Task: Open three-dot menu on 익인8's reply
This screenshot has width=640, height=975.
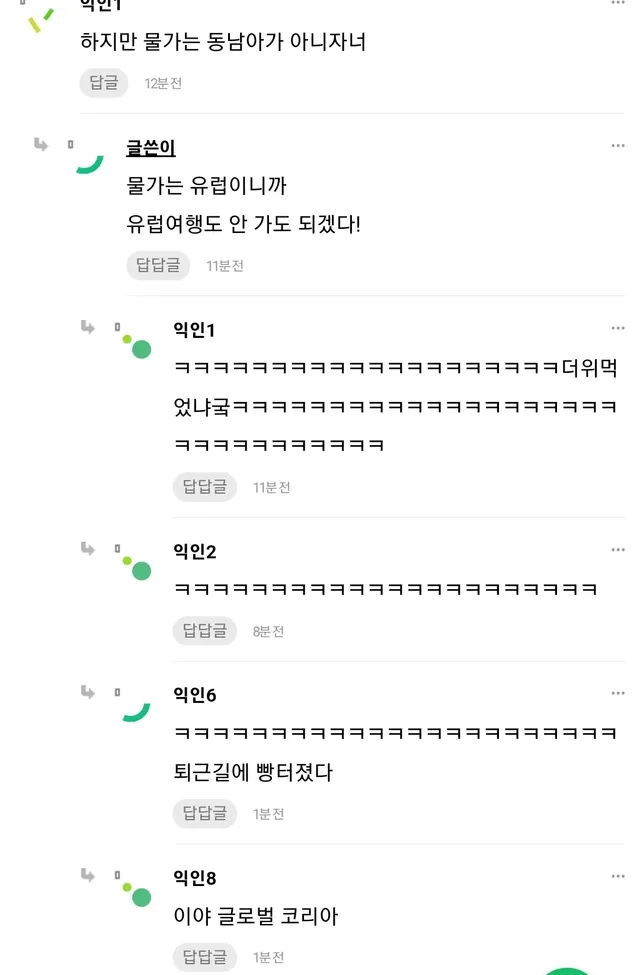Action: coord(618,877)
